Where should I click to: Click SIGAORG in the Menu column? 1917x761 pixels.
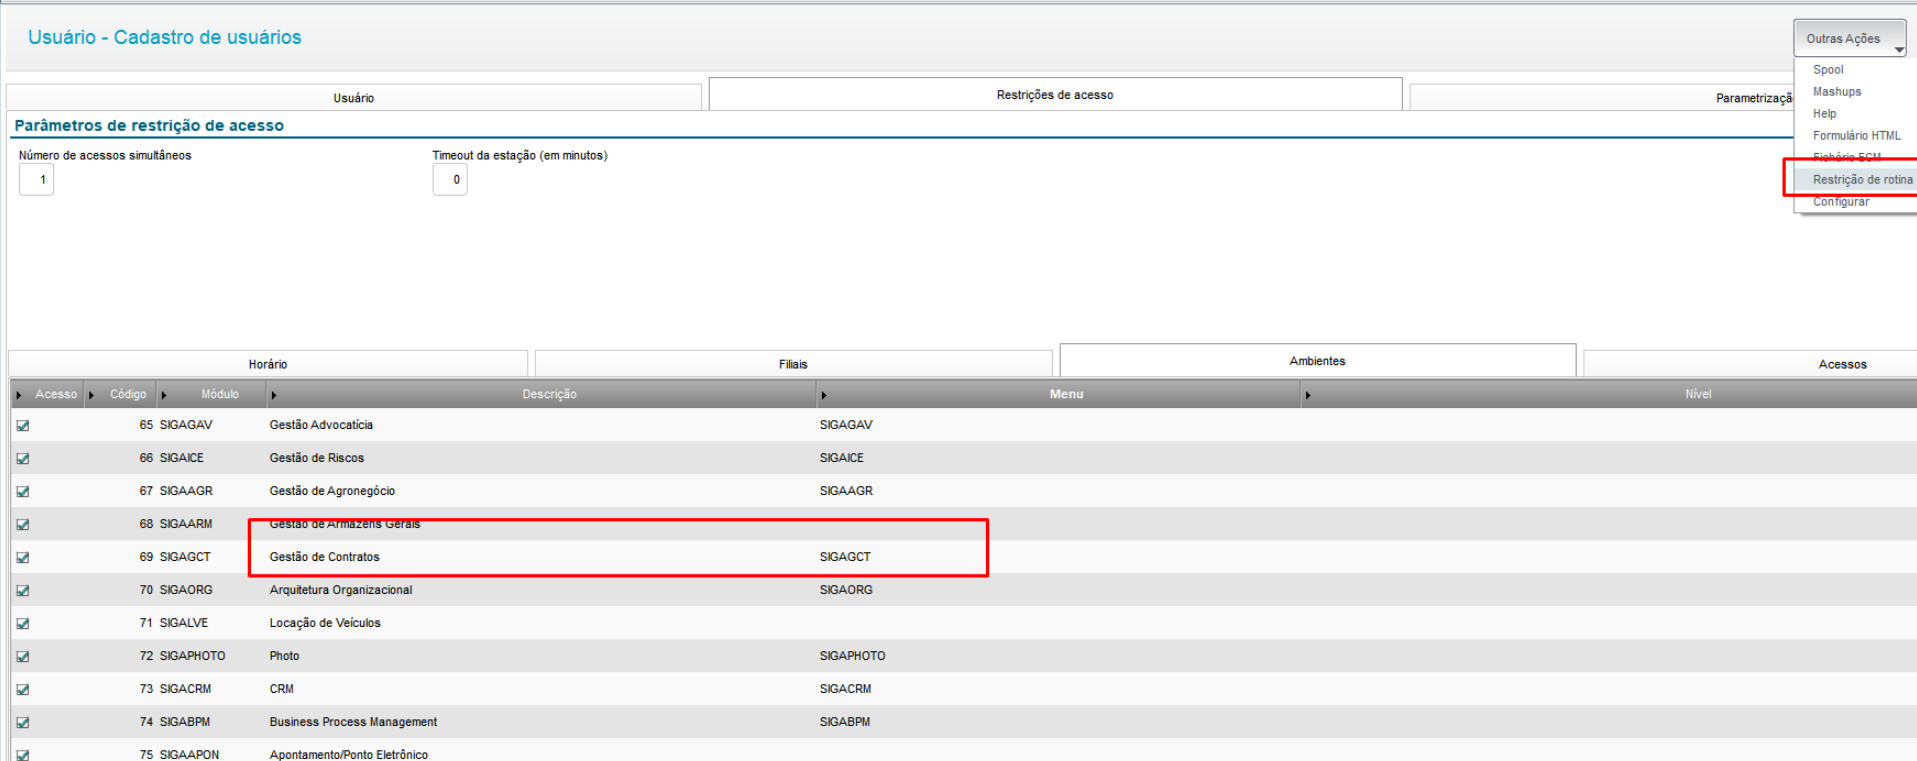click(x=846, y=590)
